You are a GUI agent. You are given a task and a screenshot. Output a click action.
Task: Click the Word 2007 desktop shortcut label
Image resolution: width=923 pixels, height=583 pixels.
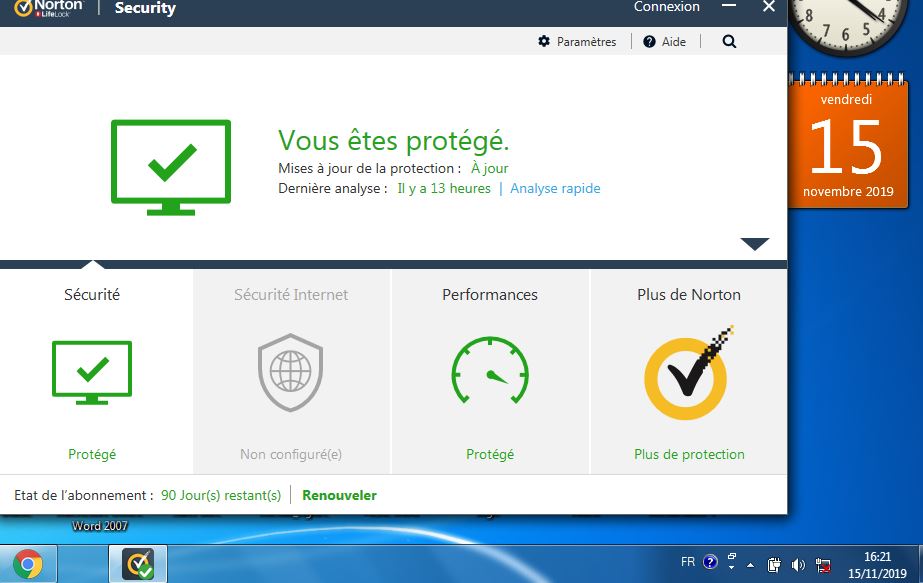point(99,526)
